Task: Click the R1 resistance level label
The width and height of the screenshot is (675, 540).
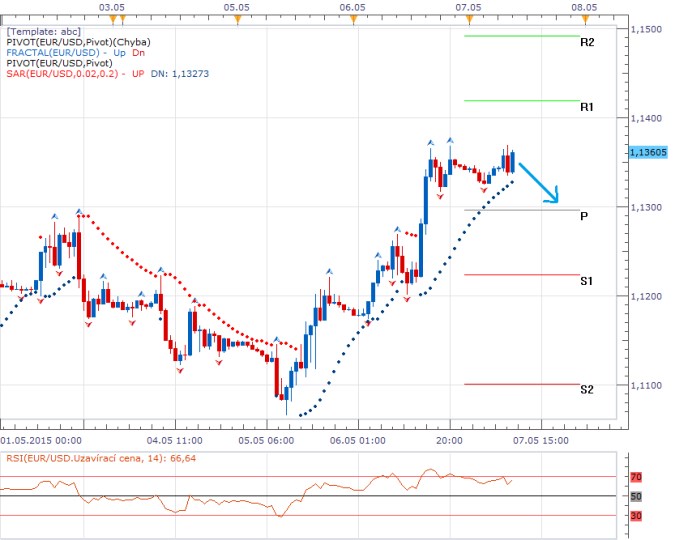Action: (587, 106)
